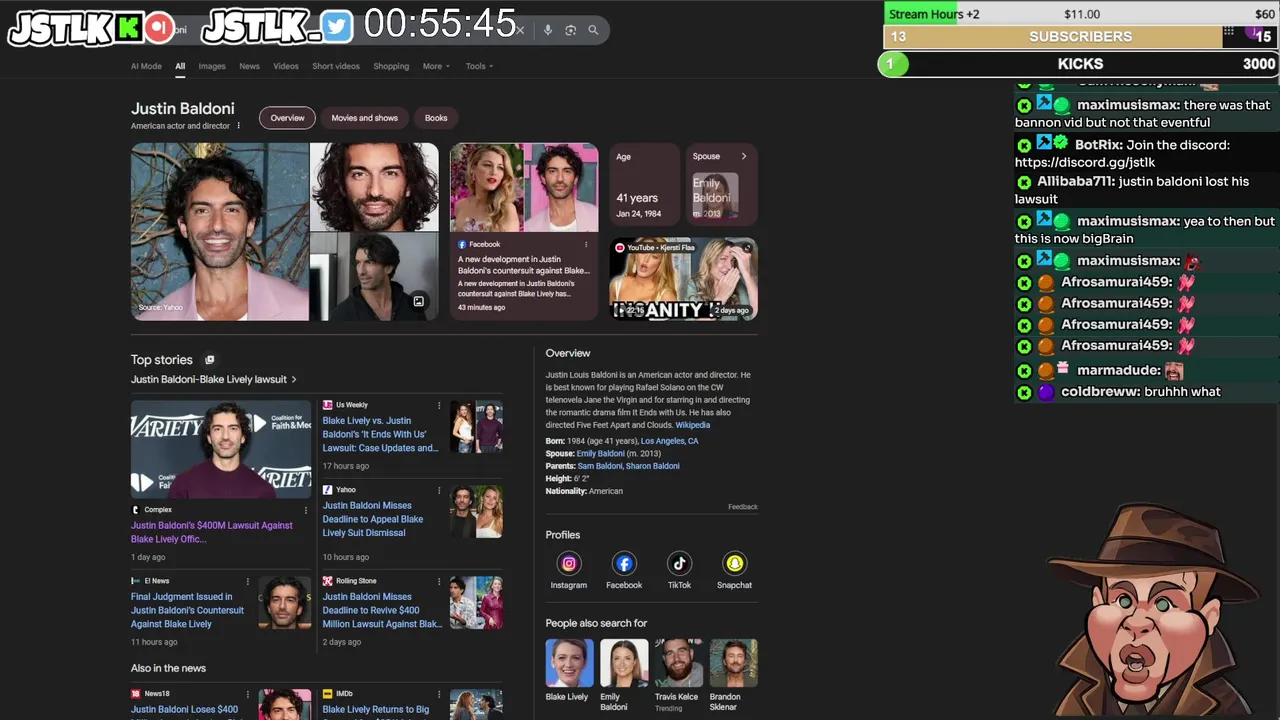Open the Emily Baldoni spouse link
The height and width of the screenshot is (720, 1280).
[x=600, y=454]
